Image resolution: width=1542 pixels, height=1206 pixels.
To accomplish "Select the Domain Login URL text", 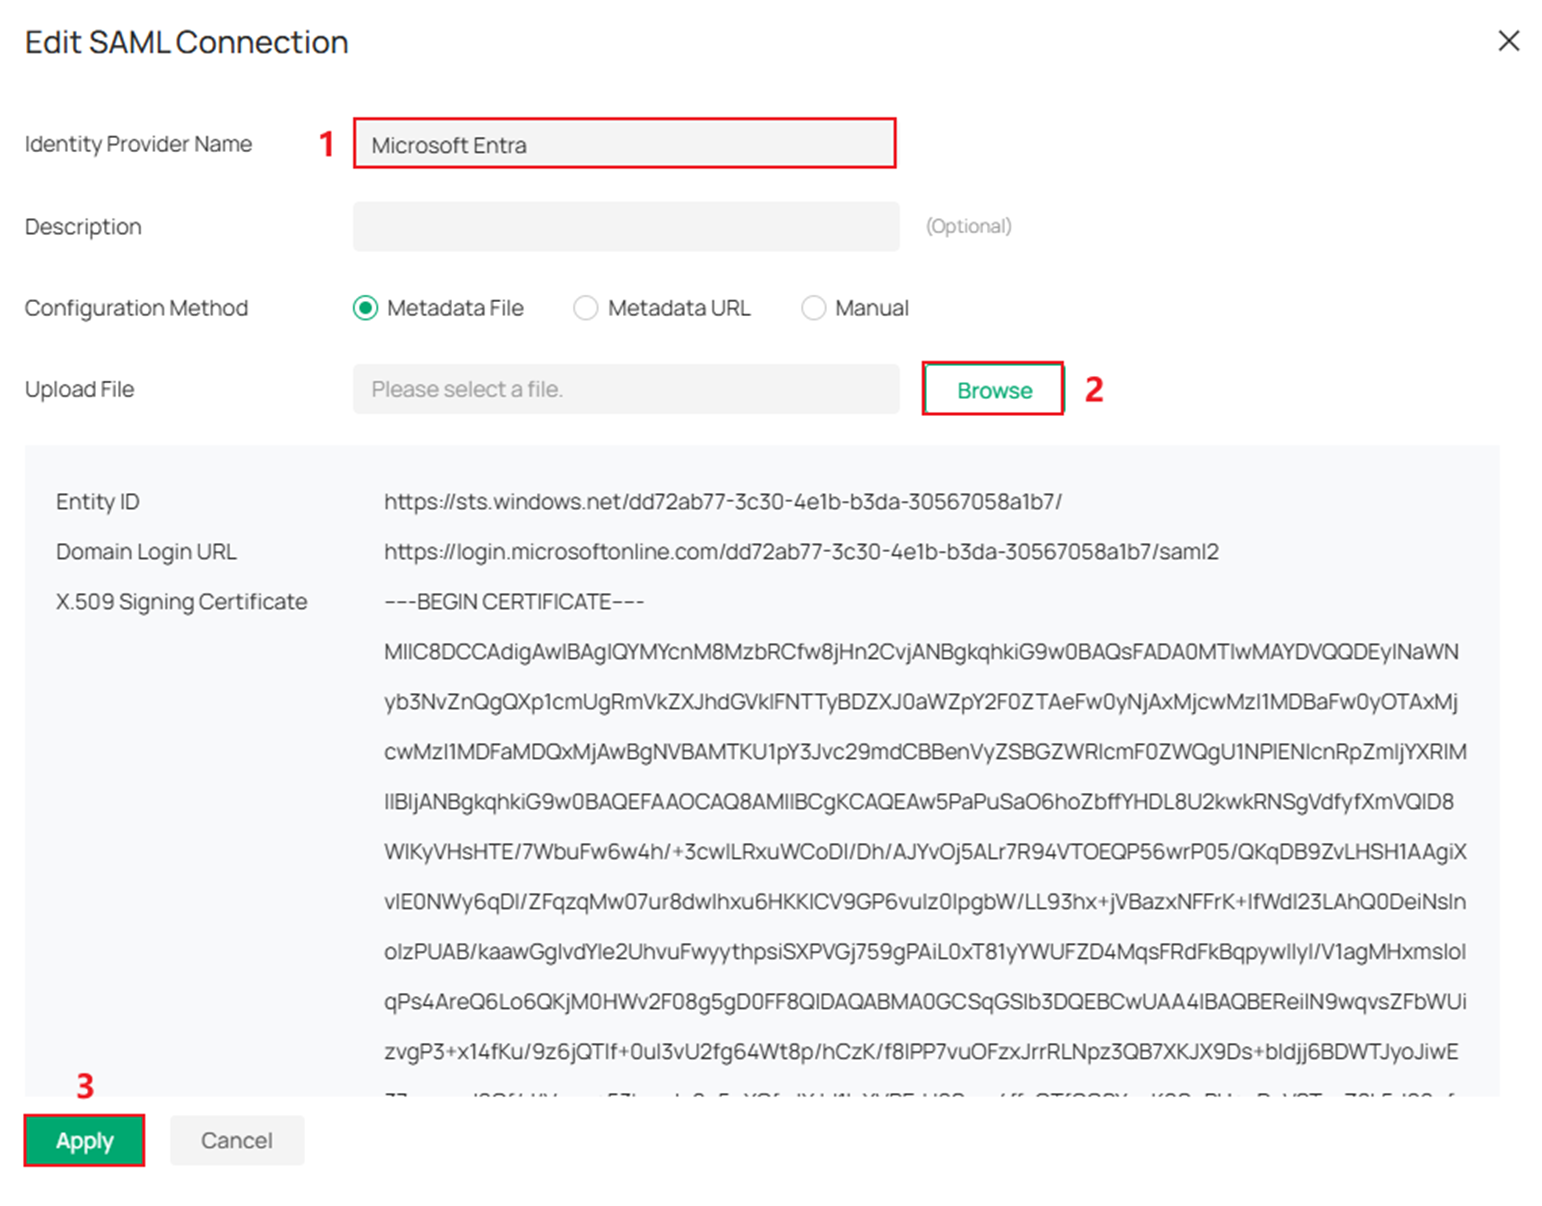I will coord(800,551).
